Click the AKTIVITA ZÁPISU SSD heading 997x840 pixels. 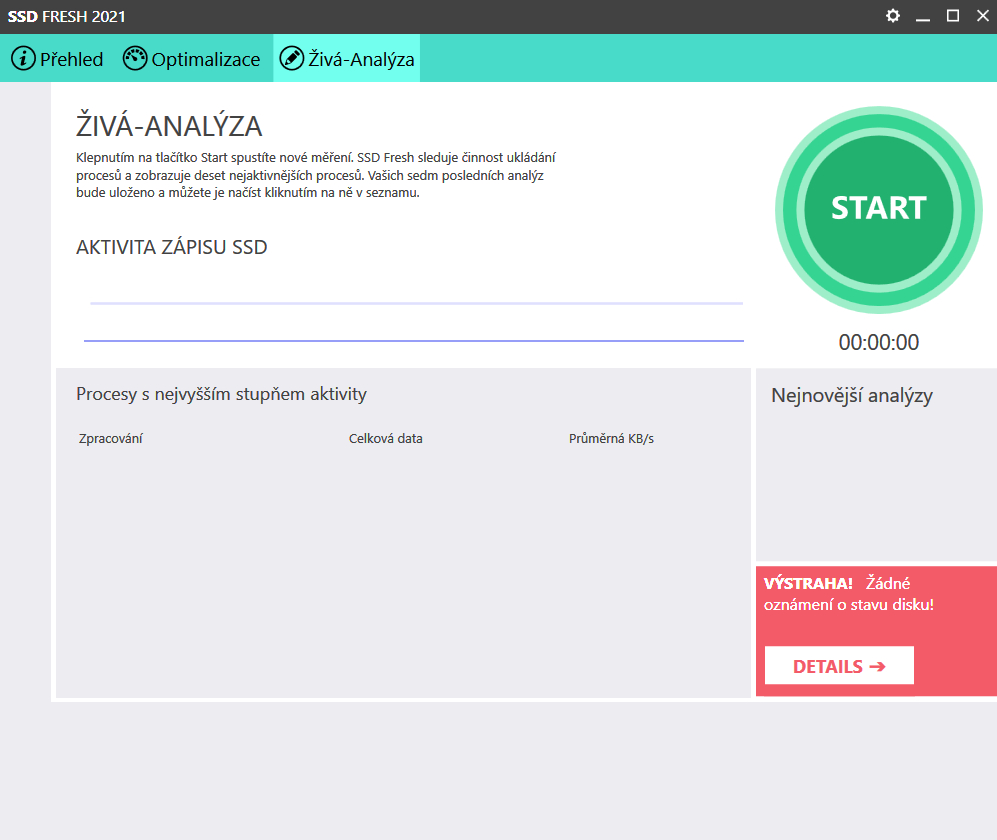(x=172, y=247)
